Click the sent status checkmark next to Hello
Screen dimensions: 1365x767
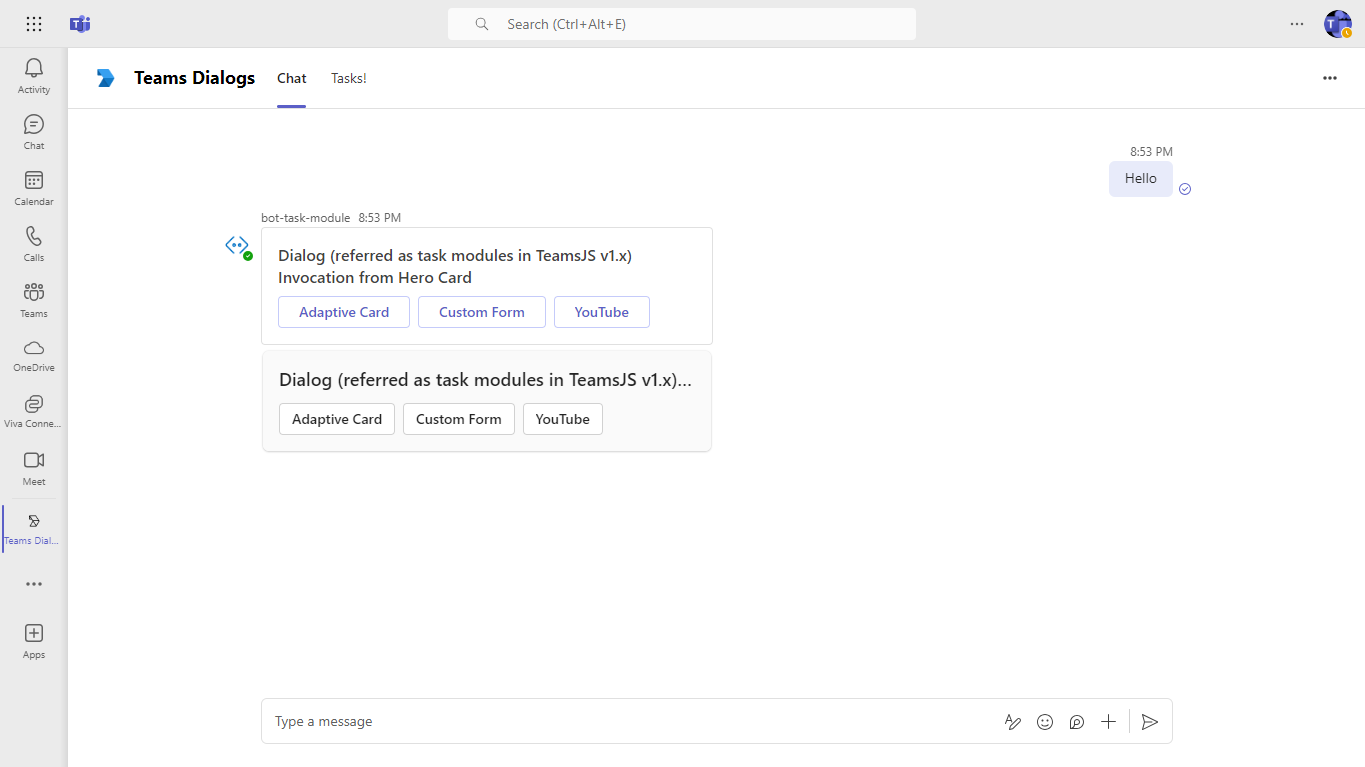click(1185, 189)
